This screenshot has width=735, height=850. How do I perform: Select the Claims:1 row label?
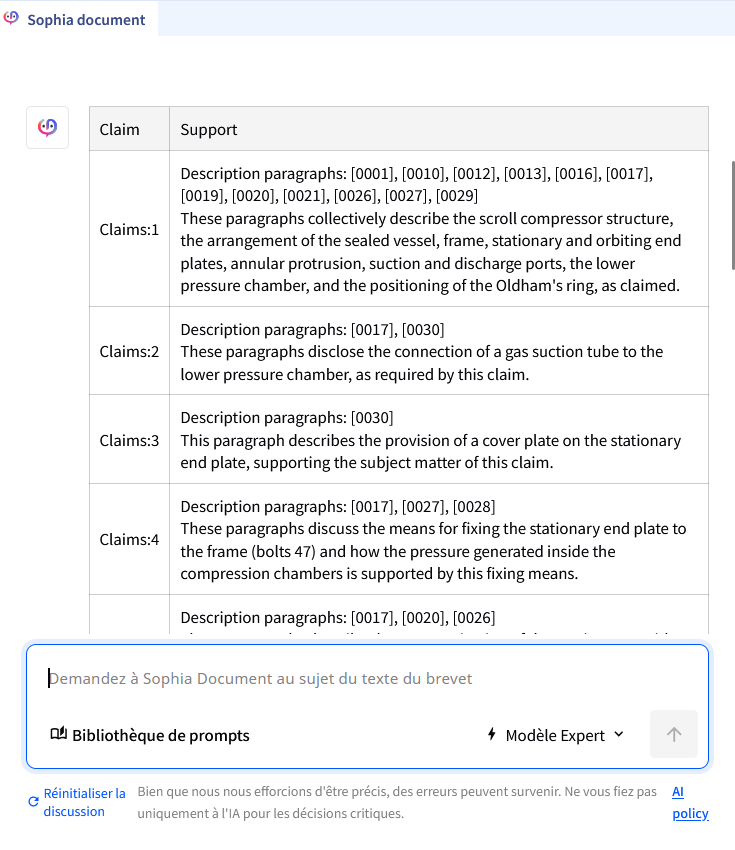(x=129, y=229)
